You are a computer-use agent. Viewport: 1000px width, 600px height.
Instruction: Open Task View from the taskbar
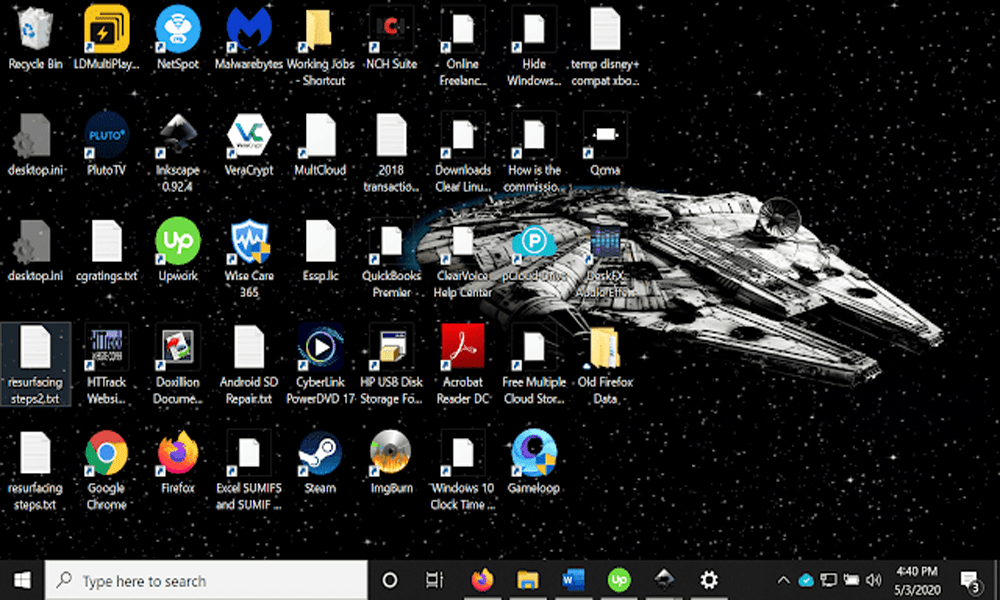pyautogui.click(x=434, y=580)
